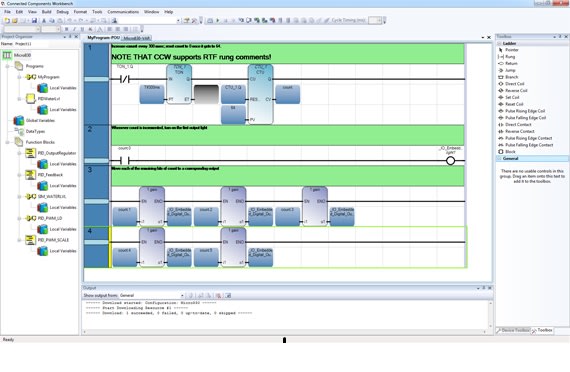This screenshot has height=372, width=570.
Task: Click the green Run arrow icon
Action: coord(218,21)
